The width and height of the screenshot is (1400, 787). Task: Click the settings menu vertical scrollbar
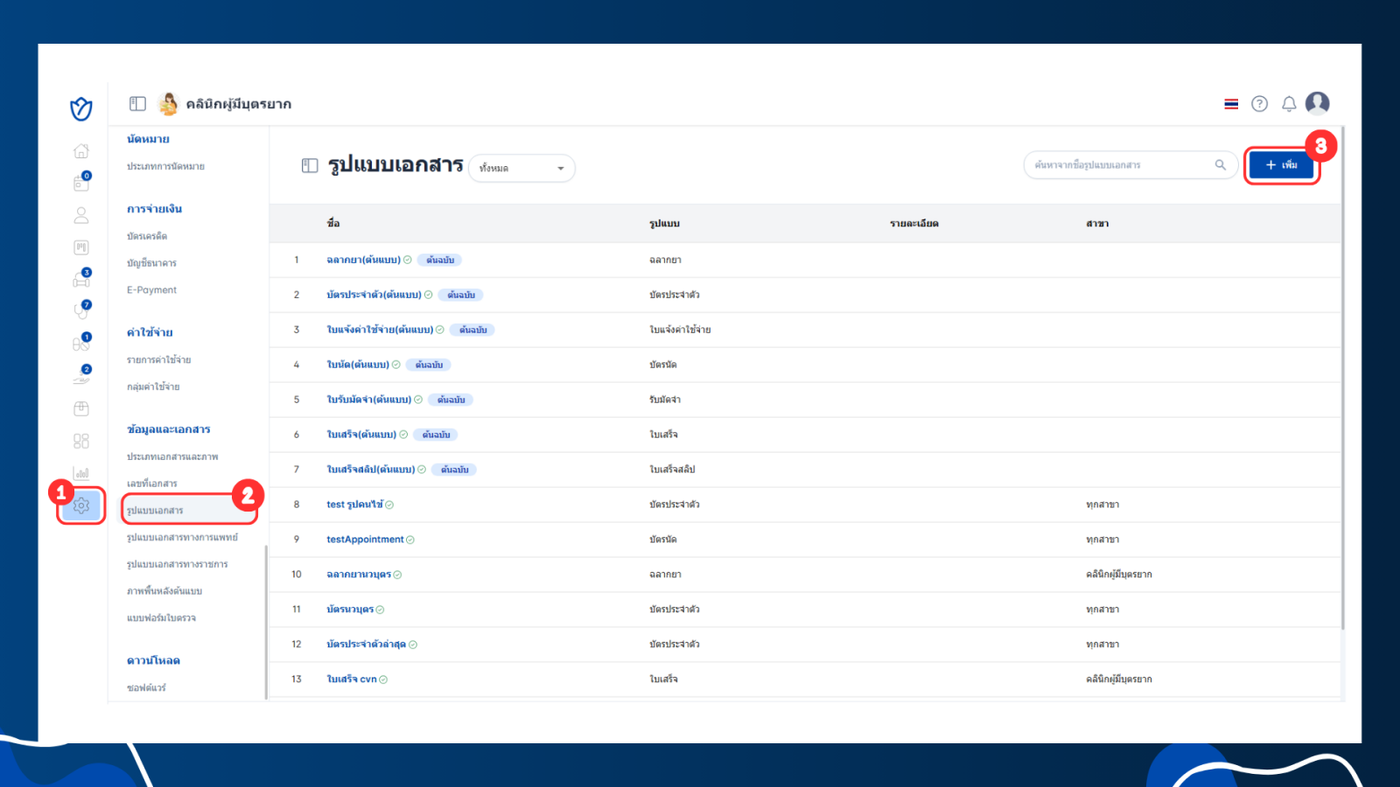coord(266,622)
